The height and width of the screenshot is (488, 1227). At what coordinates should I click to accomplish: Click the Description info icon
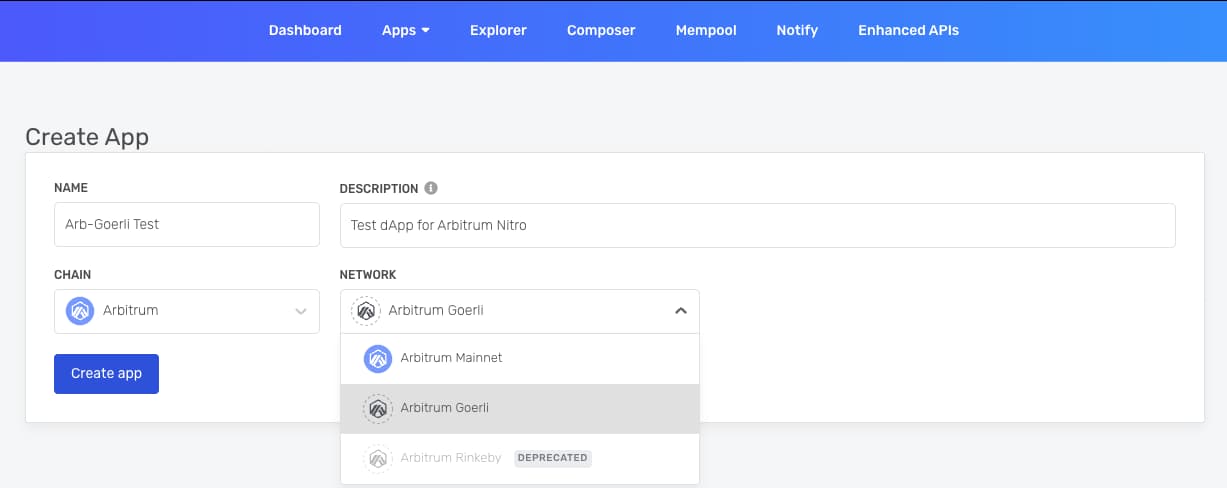point(431,188)
